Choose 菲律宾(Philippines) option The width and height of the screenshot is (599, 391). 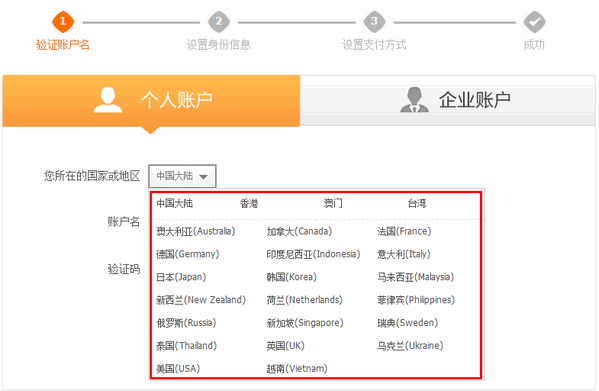click(416, 300)
